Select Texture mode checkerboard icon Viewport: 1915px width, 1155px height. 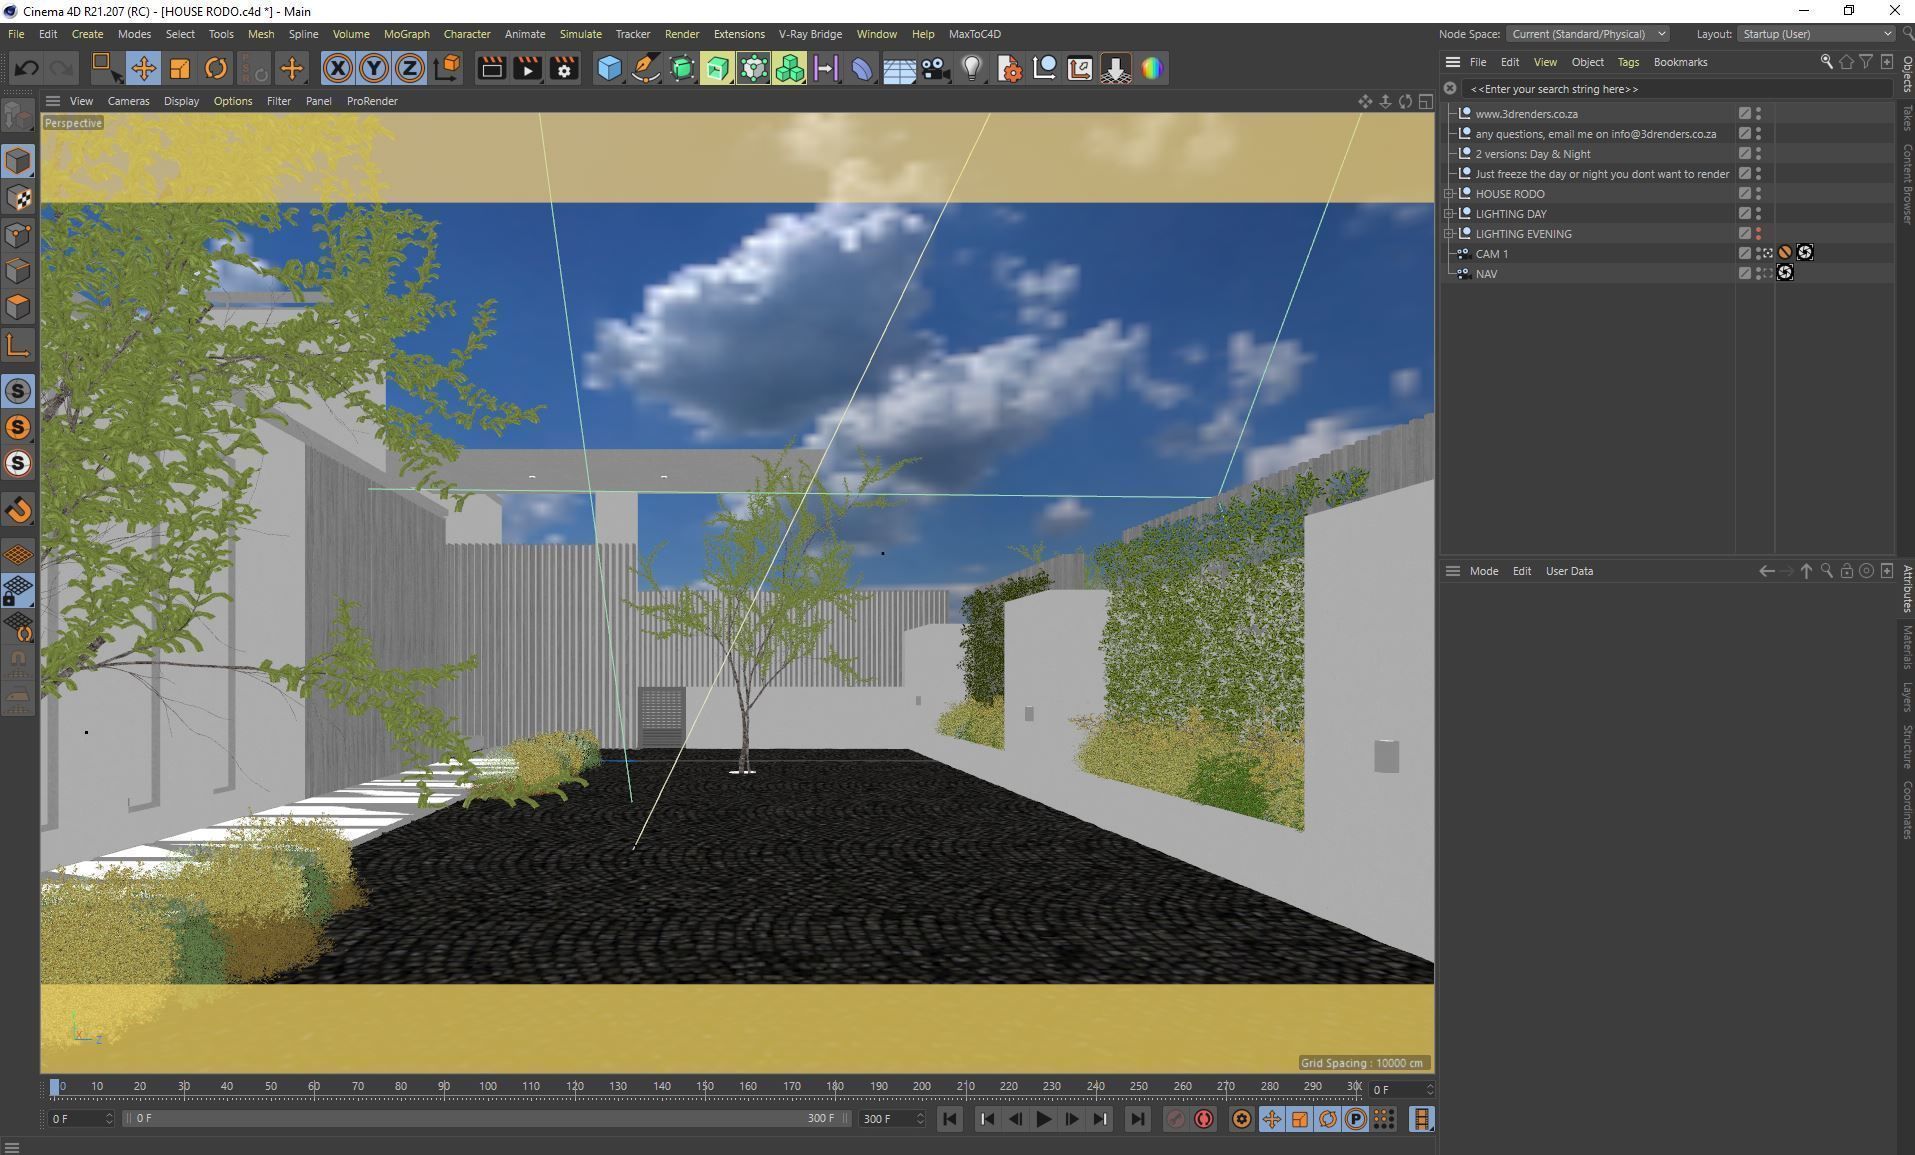(18, 198)
